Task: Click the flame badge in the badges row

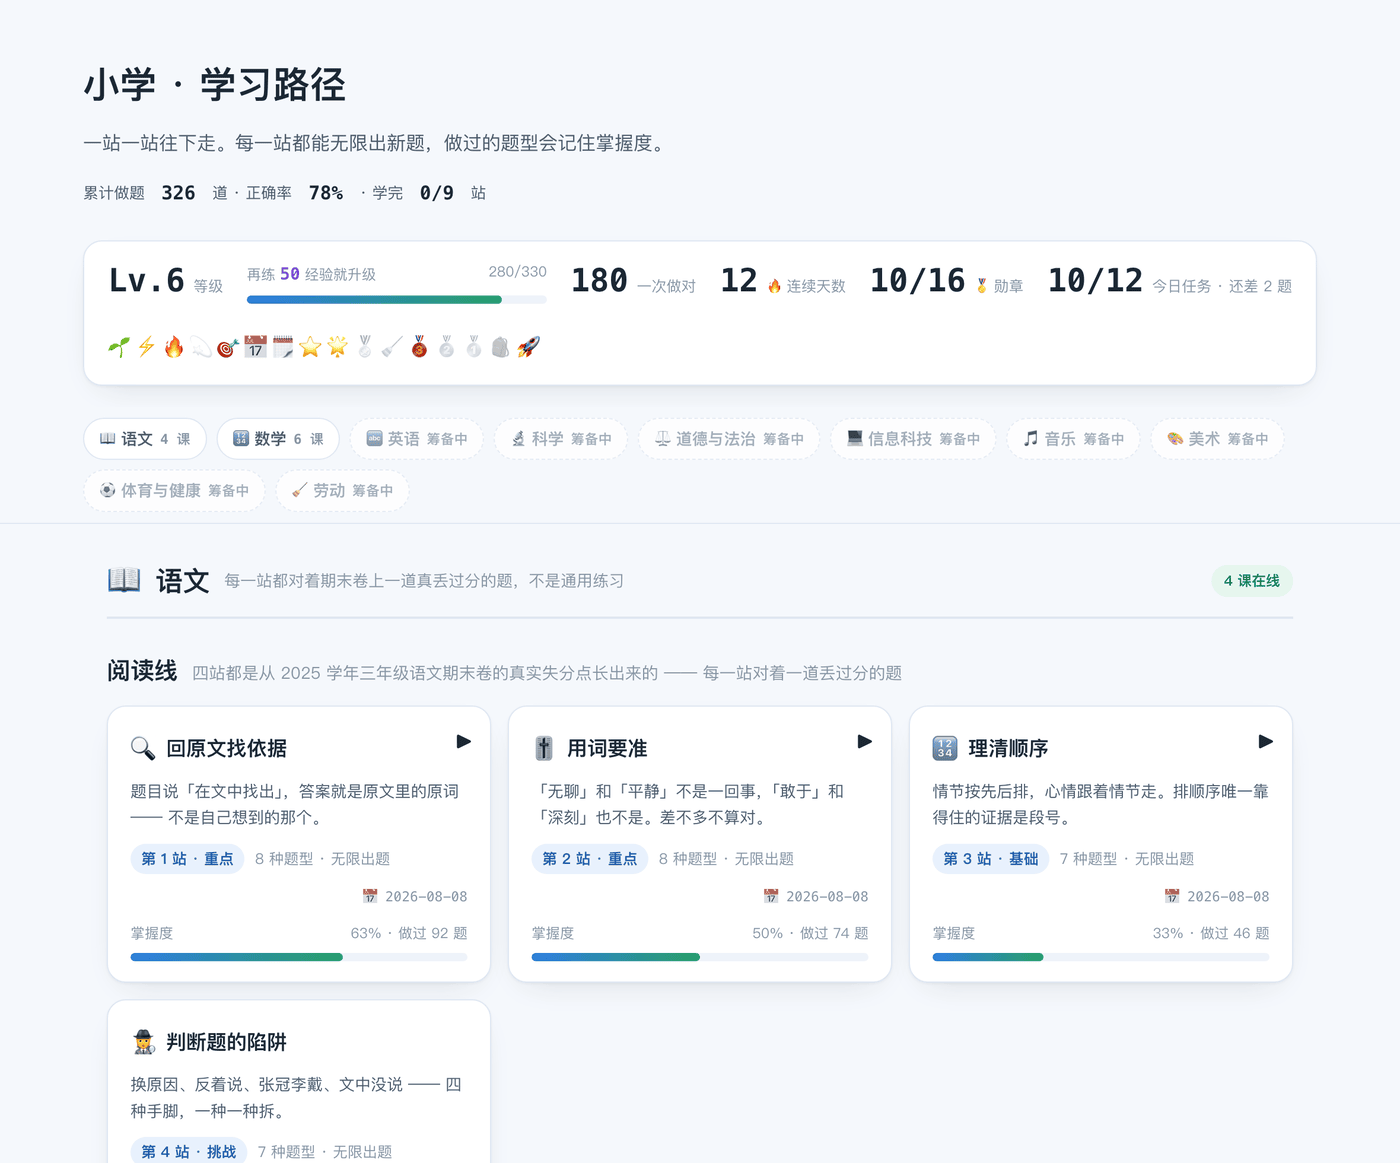Action: pos(174,347)
